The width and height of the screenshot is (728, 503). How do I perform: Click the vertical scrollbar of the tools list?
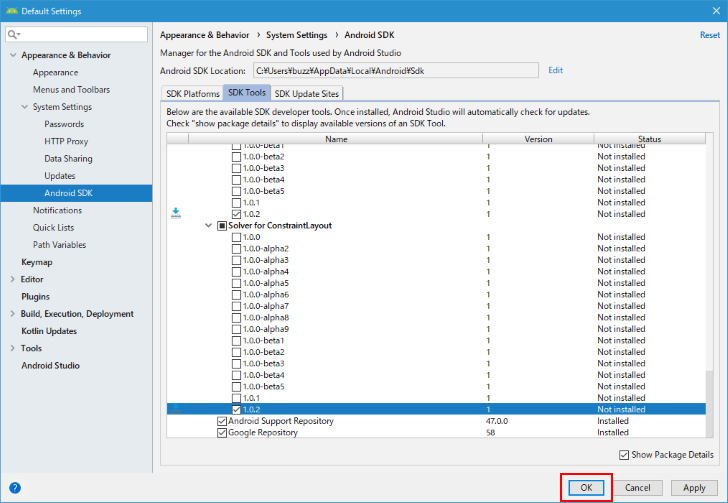click(x=709, y=403)
